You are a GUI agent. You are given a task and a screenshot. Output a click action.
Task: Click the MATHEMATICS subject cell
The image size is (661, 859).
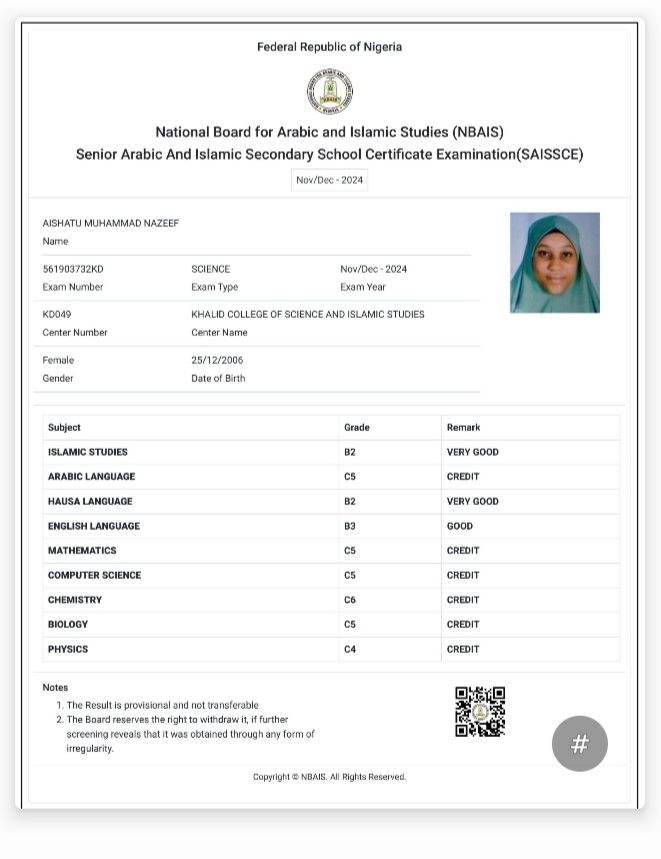pos(82,551)
